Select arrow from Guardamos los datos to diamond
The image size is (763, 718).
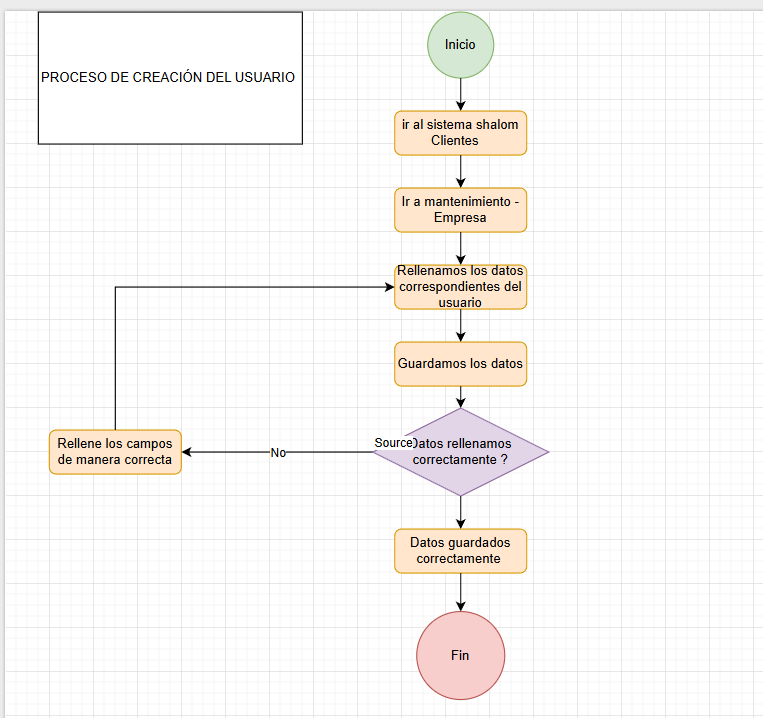(x=461, y=396)
